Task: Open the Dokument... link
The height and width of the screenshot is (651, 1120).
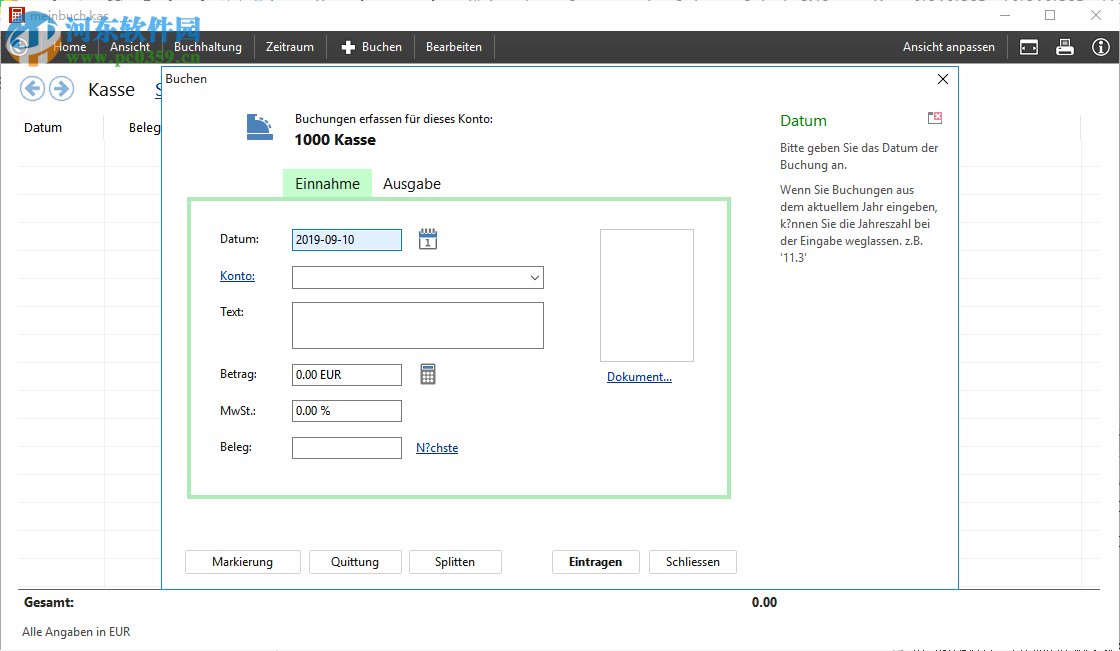Action: 639,377
